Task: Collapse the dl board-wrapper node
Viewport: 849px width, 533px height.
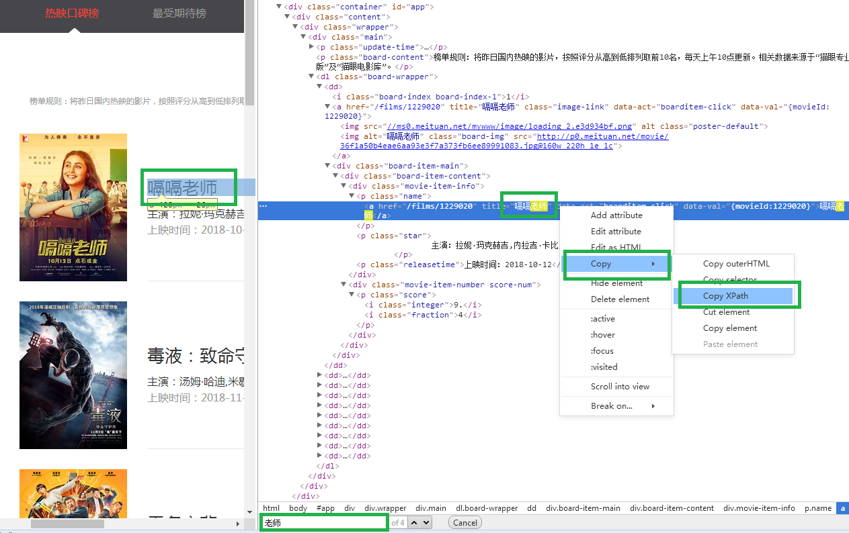Action: coord(311,76)
